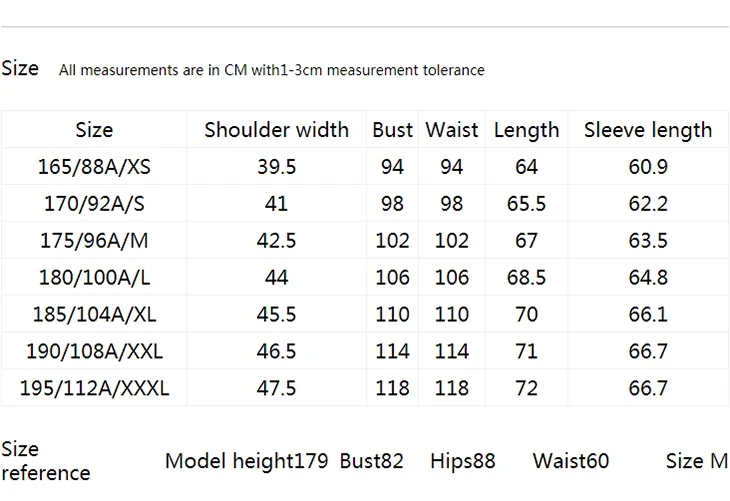Click the Waist column header

coord(452,129)
